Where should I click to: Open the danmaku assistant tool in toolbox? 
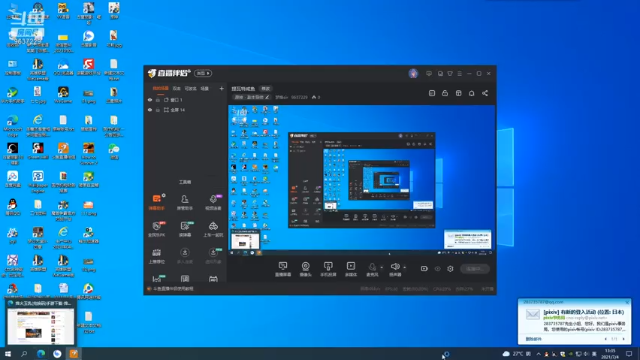156,202
